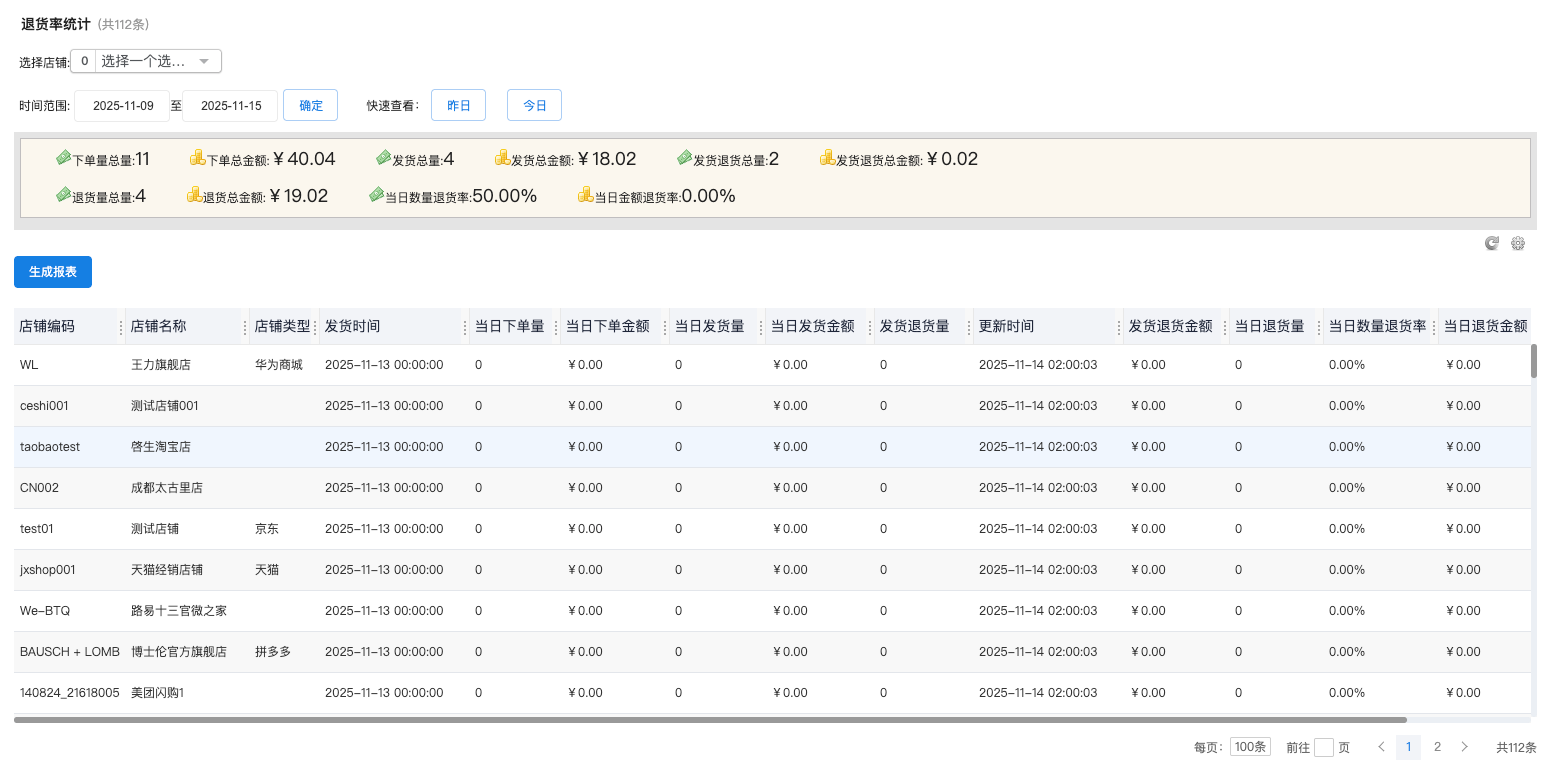1548x768 pixels.
Task: Select the ceshi001 store code cell
Action: click(x=70, y=406)
